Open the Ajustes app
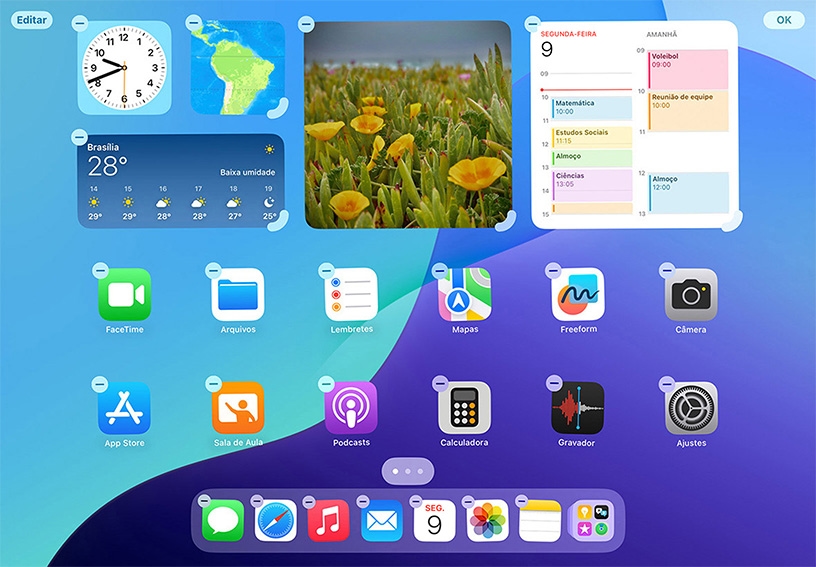 [x=691, y=408]
